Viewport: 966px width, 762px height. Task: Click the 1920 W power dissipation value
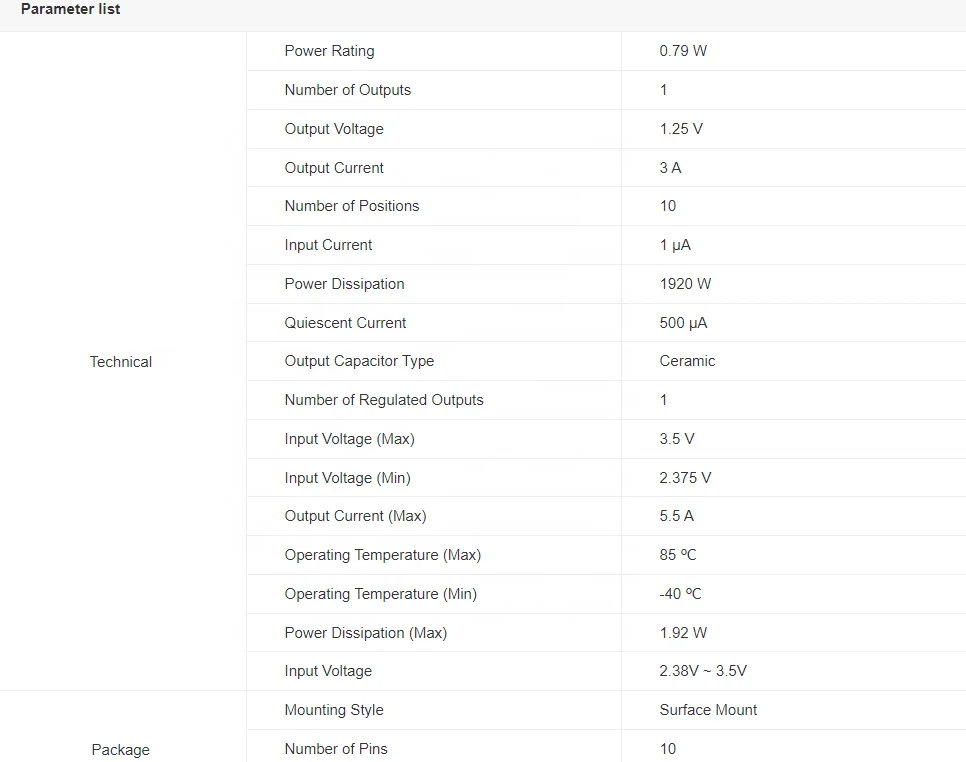pyautogui.click(x=685, y=284)
